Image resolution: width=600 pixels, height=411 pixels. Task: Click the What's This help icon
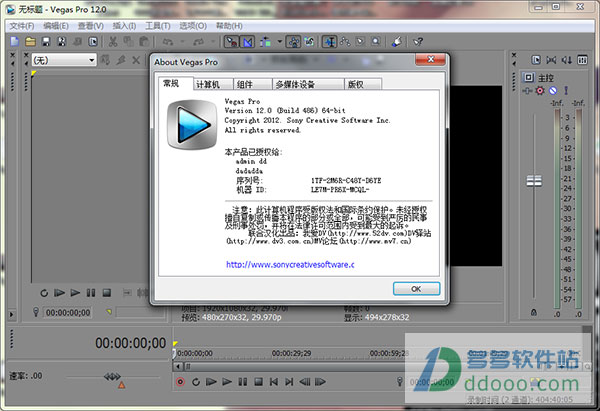coord(417,41)
